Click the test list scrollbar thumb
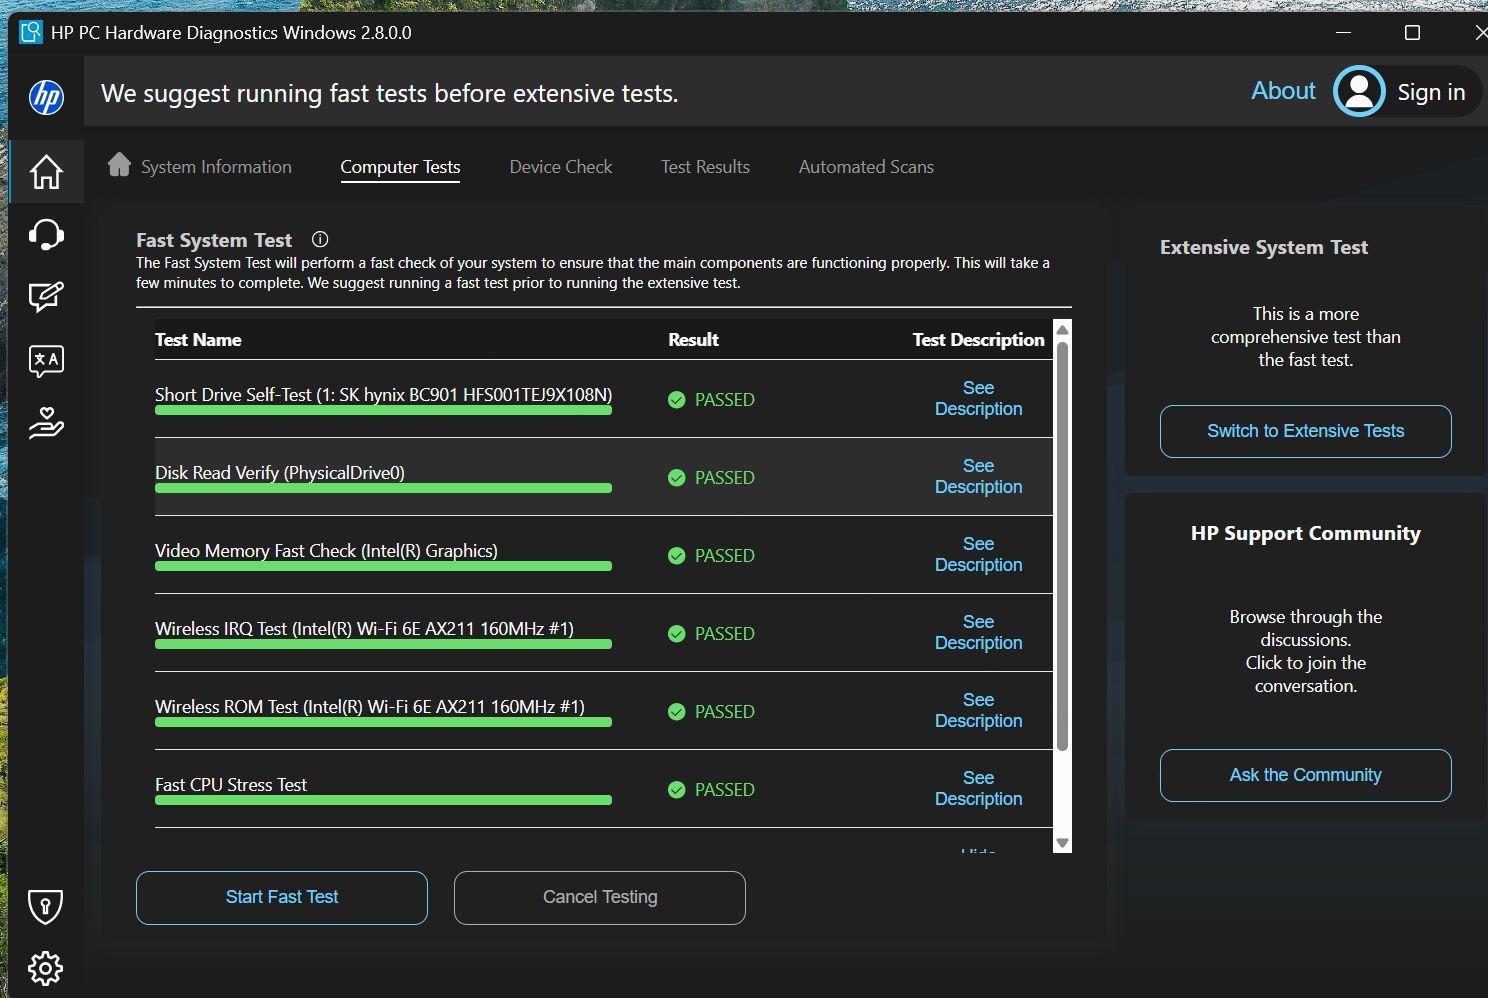The width and height of the screenshot is (1488, 998). click(1062, 546)
